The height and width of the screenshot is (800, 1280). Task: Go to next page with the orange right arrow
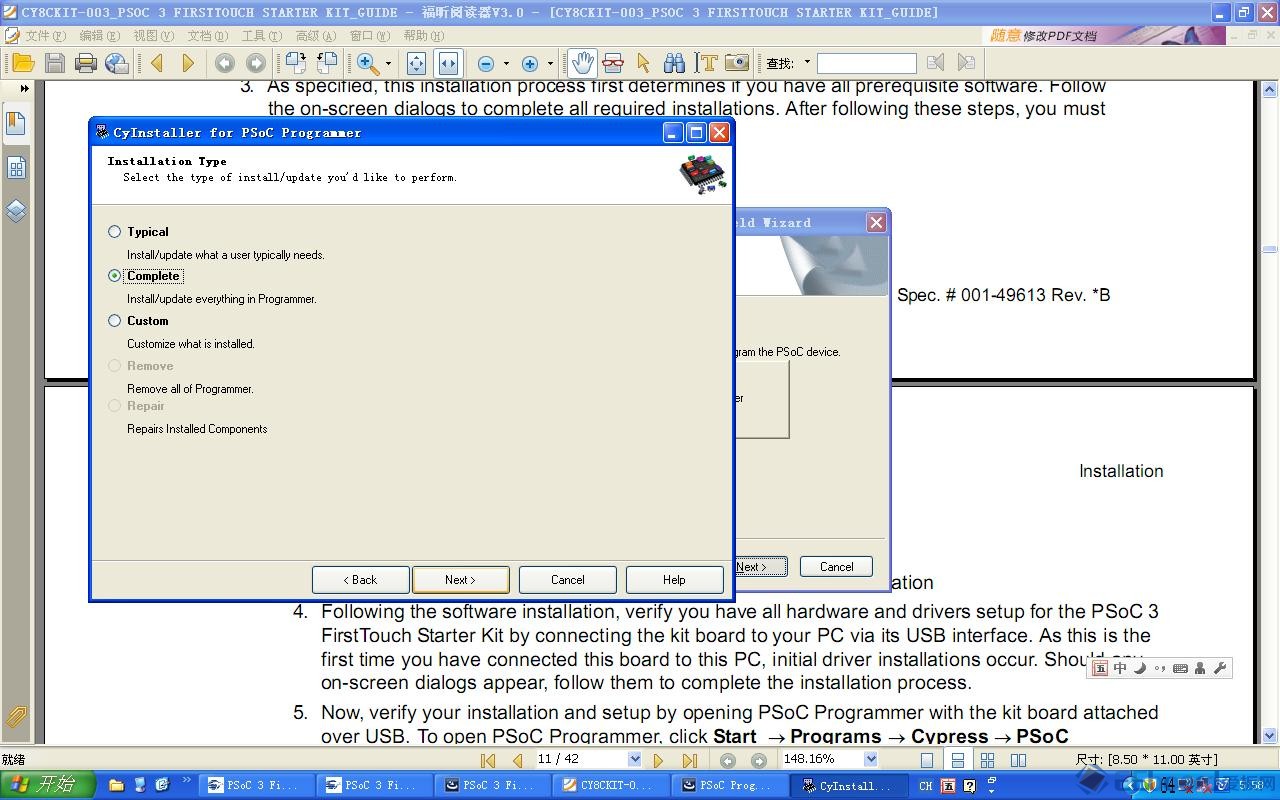pyautogui.click(x=188, y=63)
